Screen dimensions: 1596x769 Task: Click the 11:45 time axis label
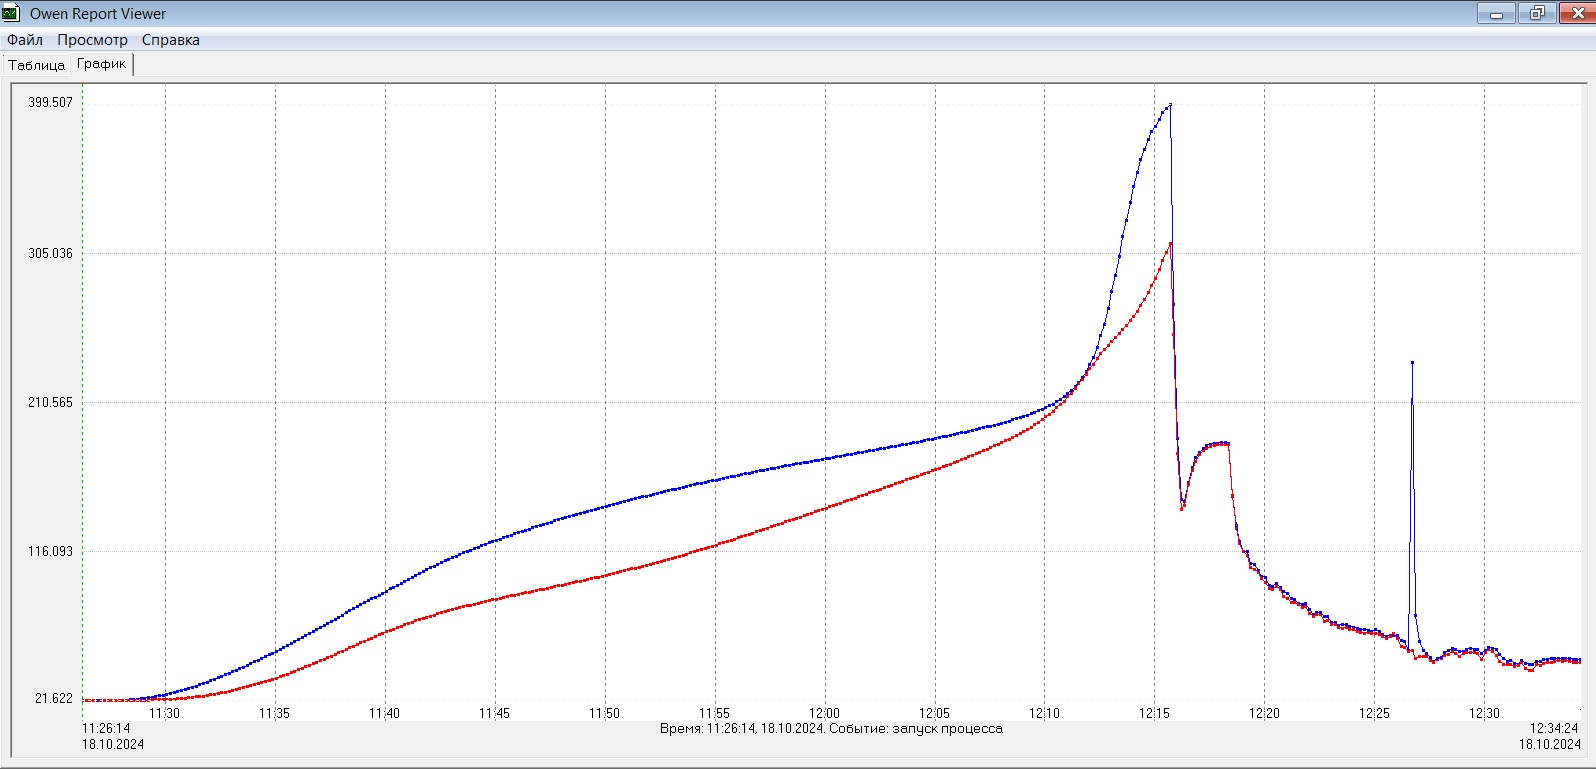pyautogui.click(x=495, y=713)
